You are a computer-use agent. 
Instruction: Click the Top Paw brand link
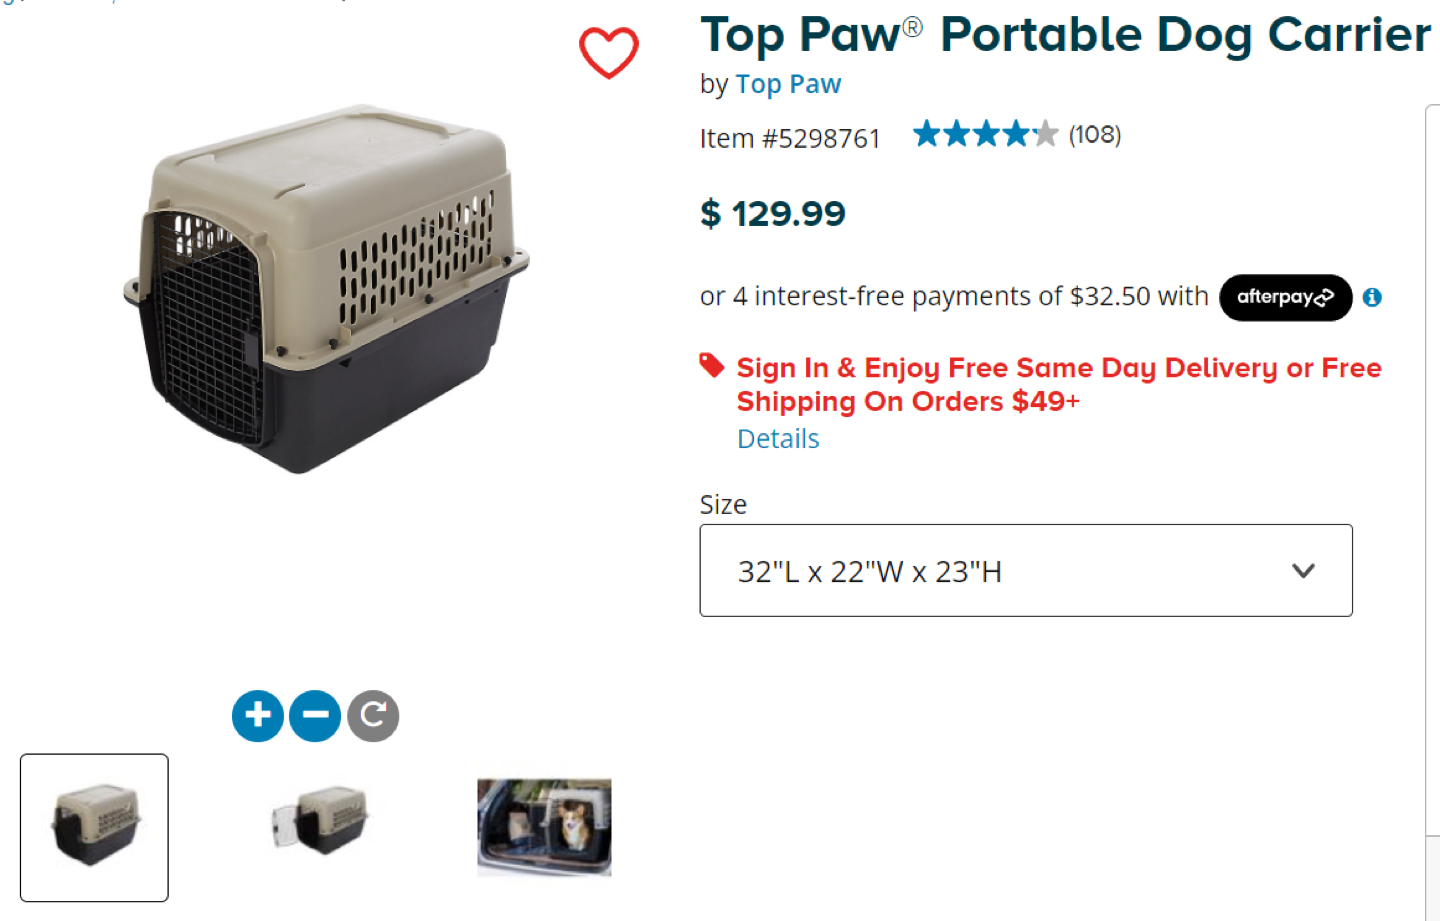point(788,84)
